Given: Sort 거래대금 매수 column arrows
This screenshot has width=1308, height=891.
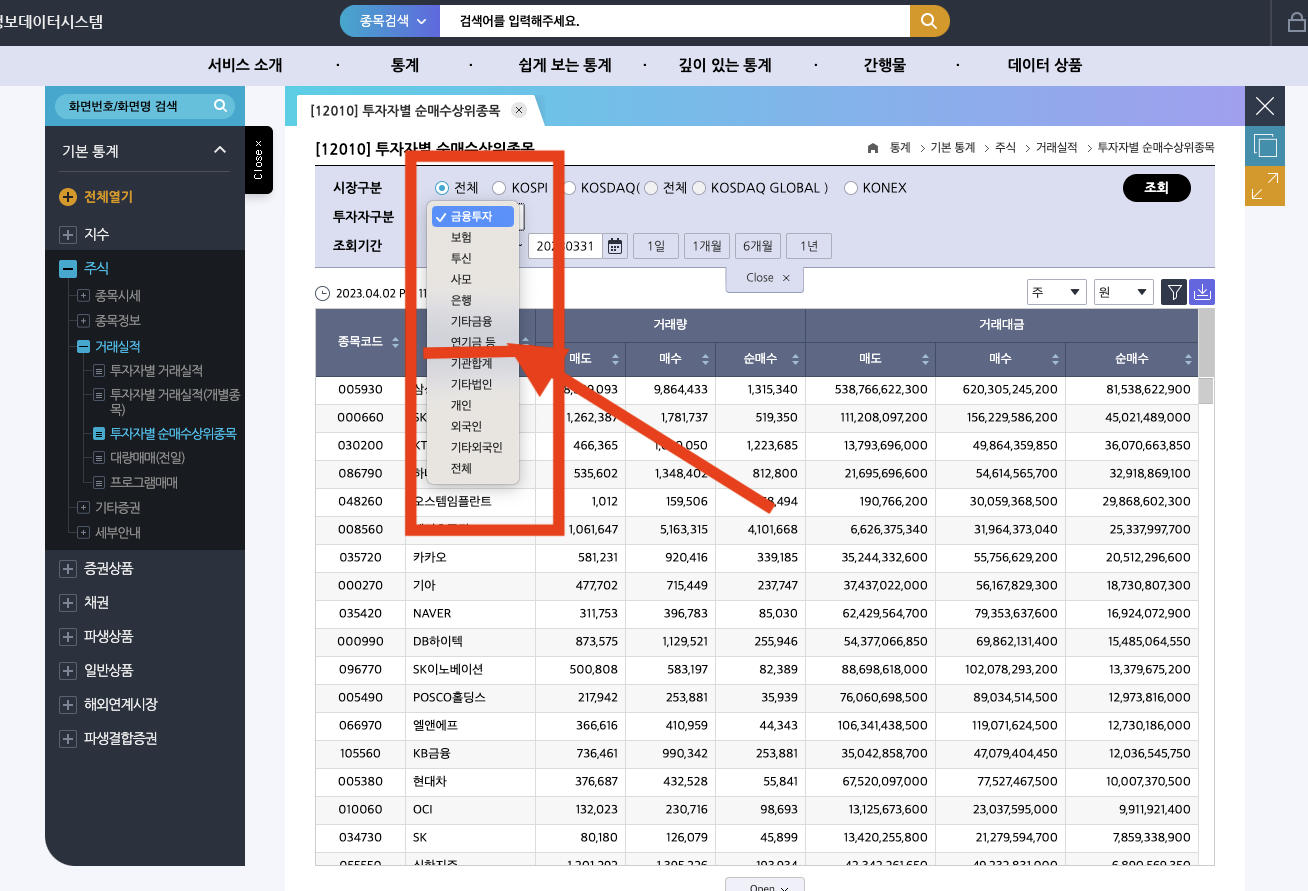Looking at the screenshot, I should click(x=1055, y=359).
